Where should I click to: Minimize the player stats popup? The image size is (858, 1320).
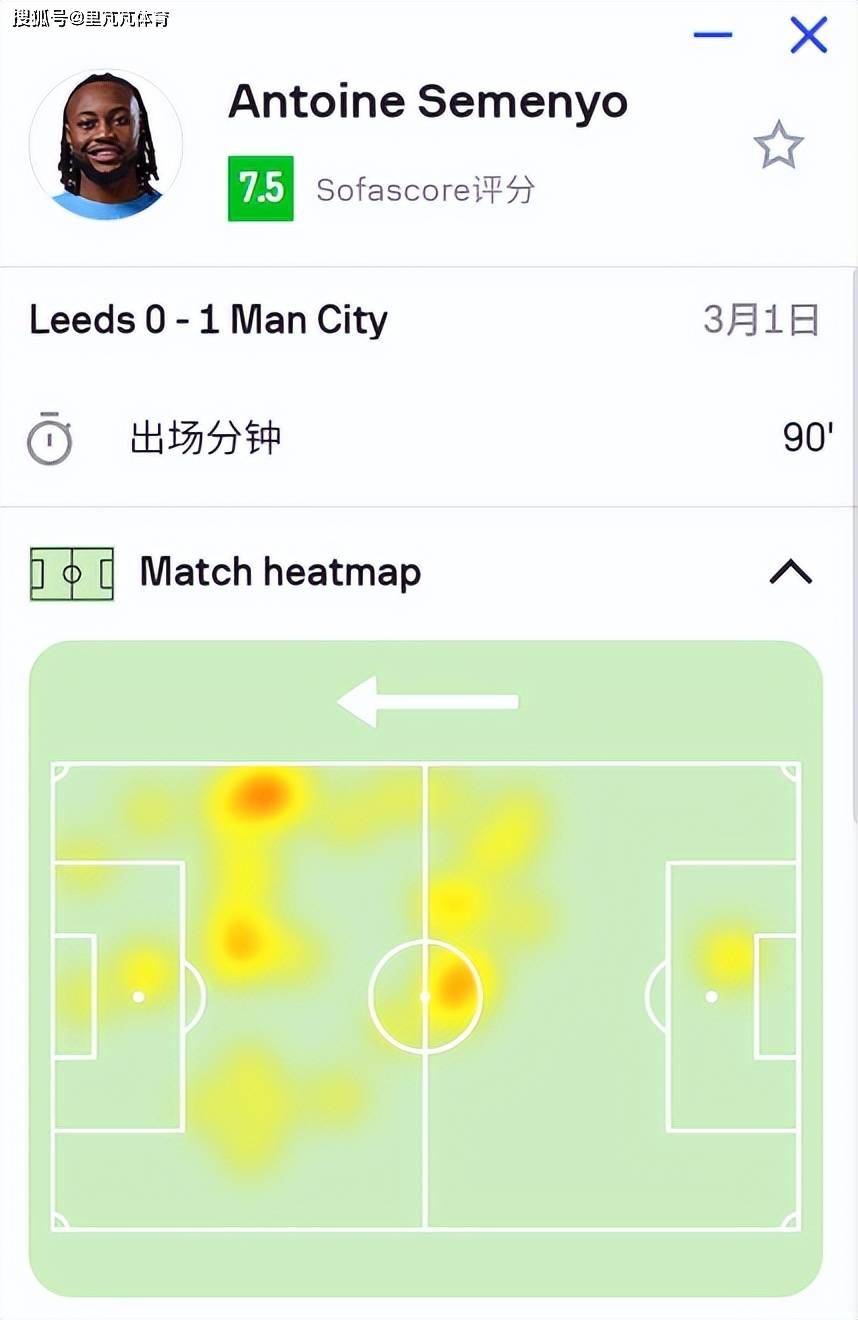[x=713, y=35]
